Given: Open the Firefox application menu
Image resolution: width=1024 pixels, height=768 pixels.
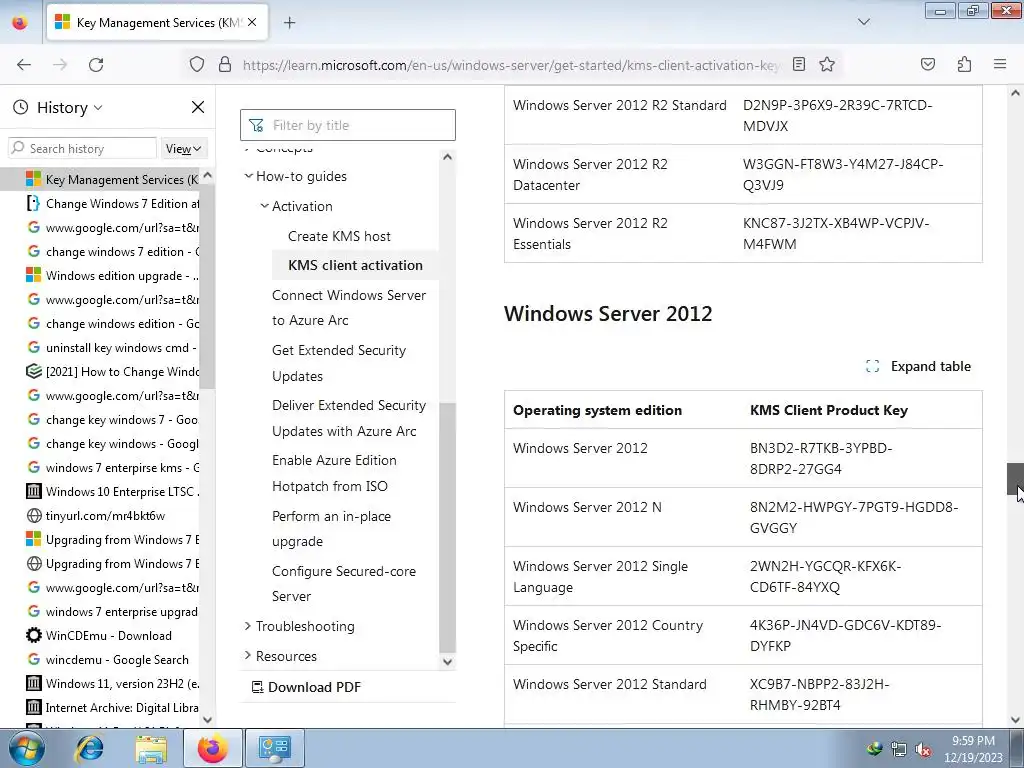Looking at the screenshot, I should 1000,64.
